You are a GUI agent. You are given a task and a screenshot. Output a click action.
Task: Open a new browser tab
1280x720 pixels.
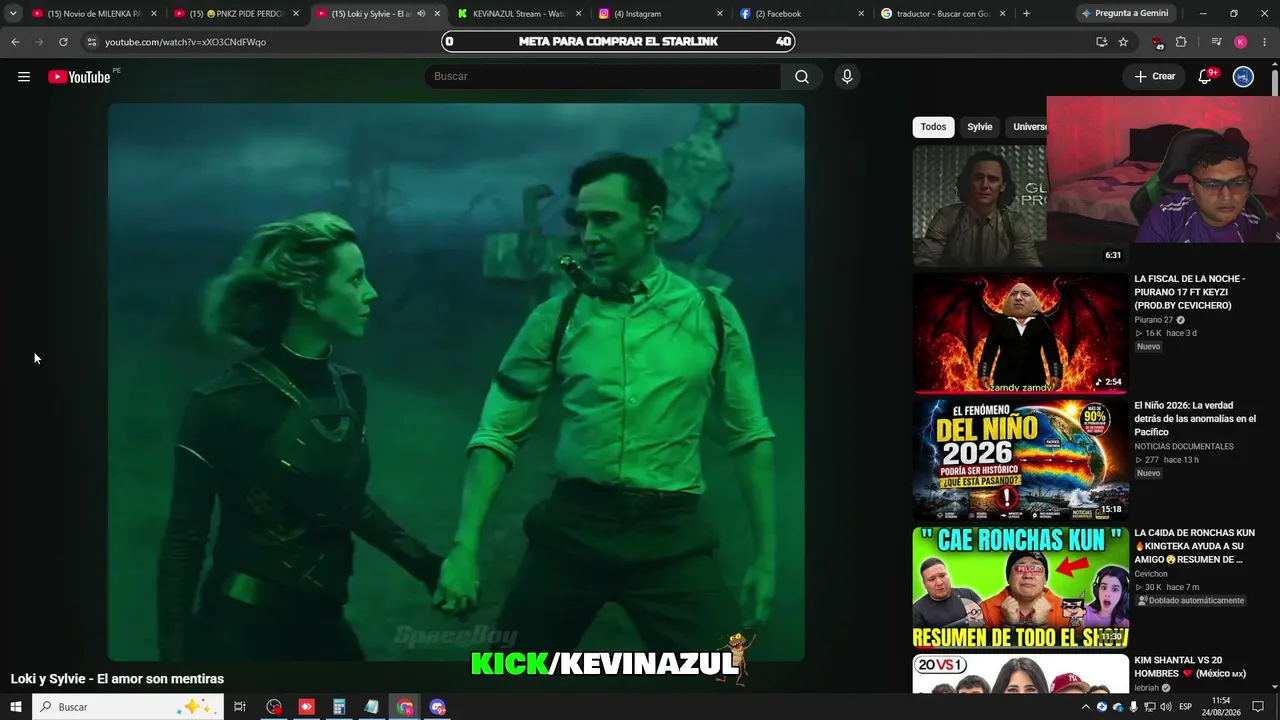tap(1027, 14)
